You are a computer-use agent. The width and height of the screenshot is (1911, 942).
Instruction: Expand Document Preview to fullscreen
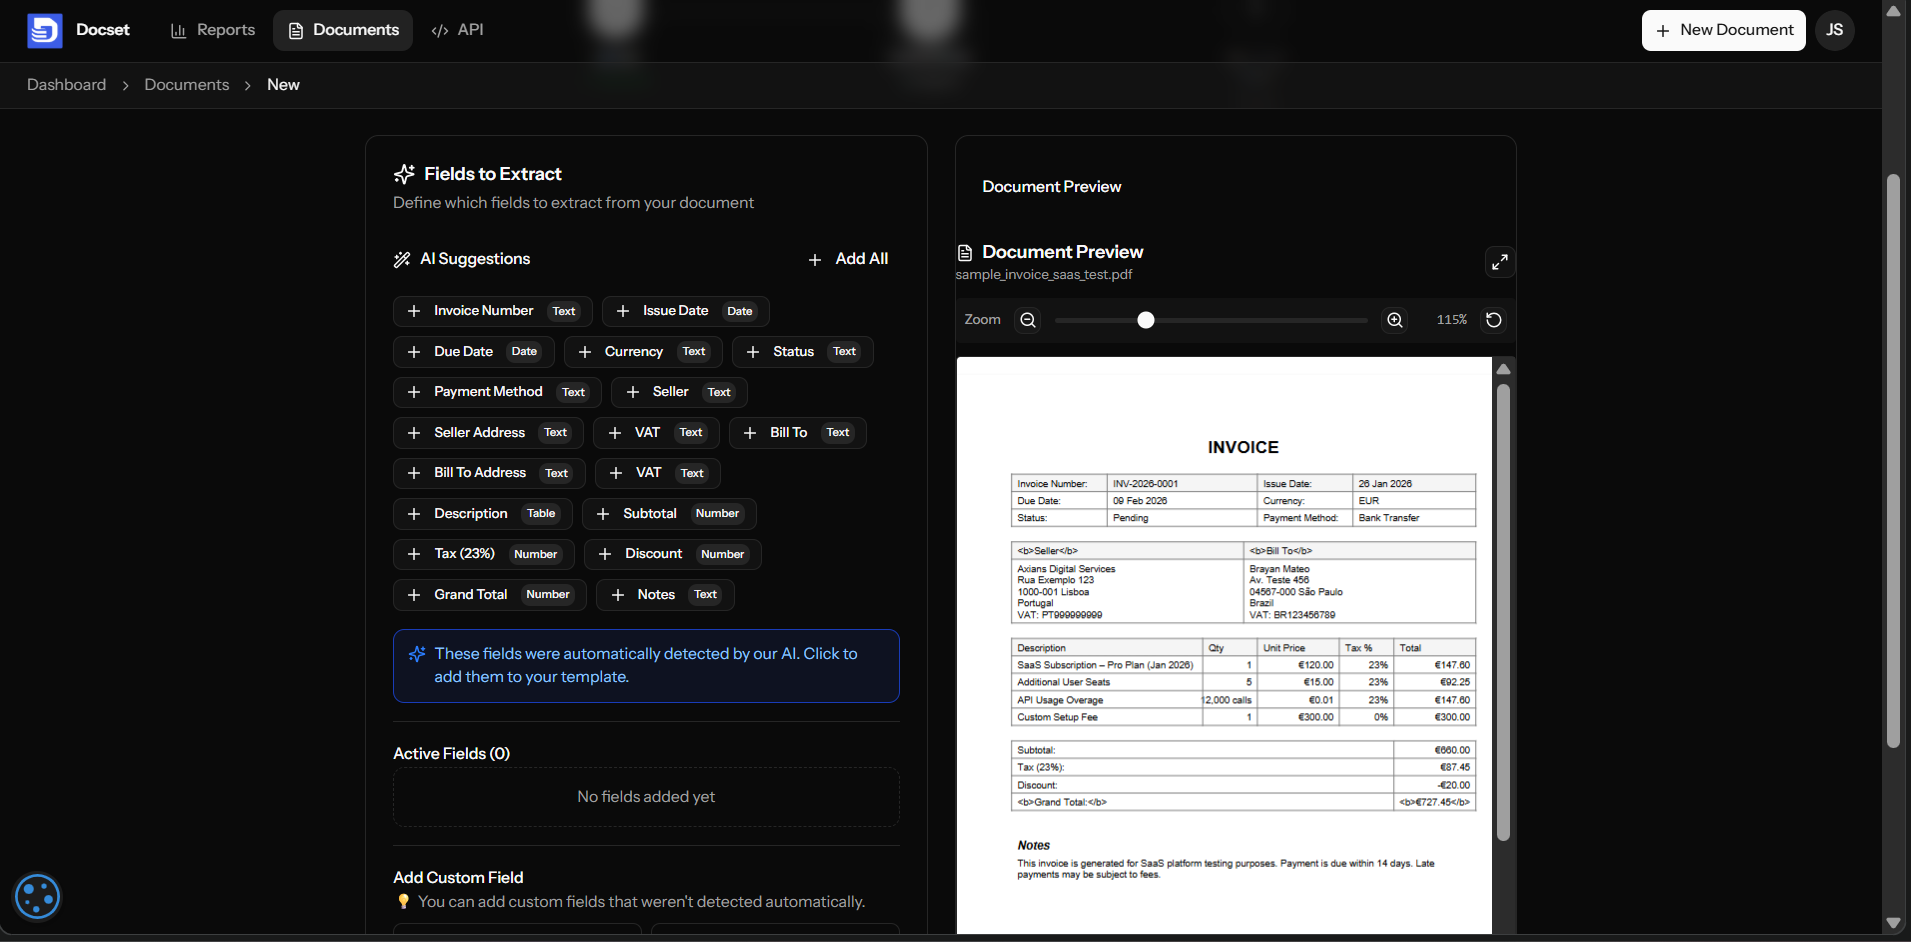coord(1499,262)
